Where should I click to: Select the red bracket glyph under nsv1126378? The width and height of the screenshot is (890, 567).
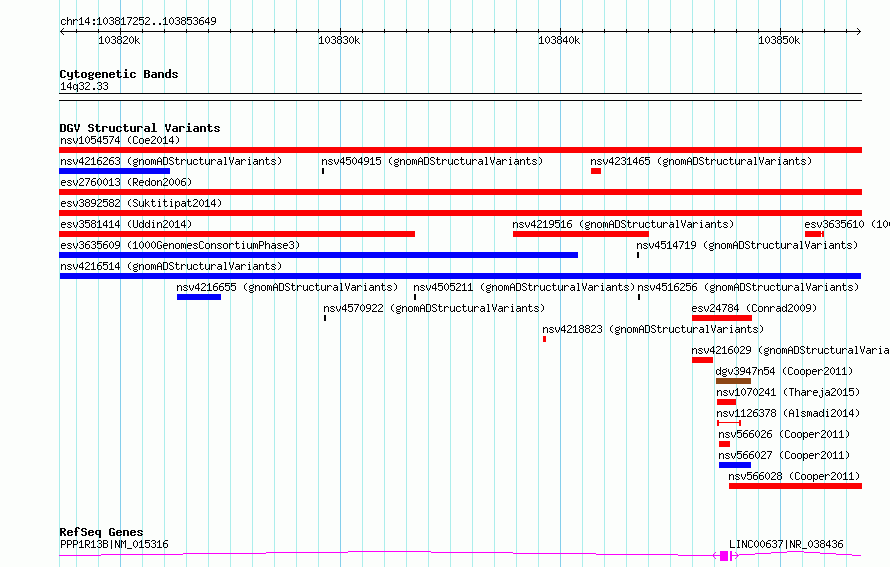point(729,423)
